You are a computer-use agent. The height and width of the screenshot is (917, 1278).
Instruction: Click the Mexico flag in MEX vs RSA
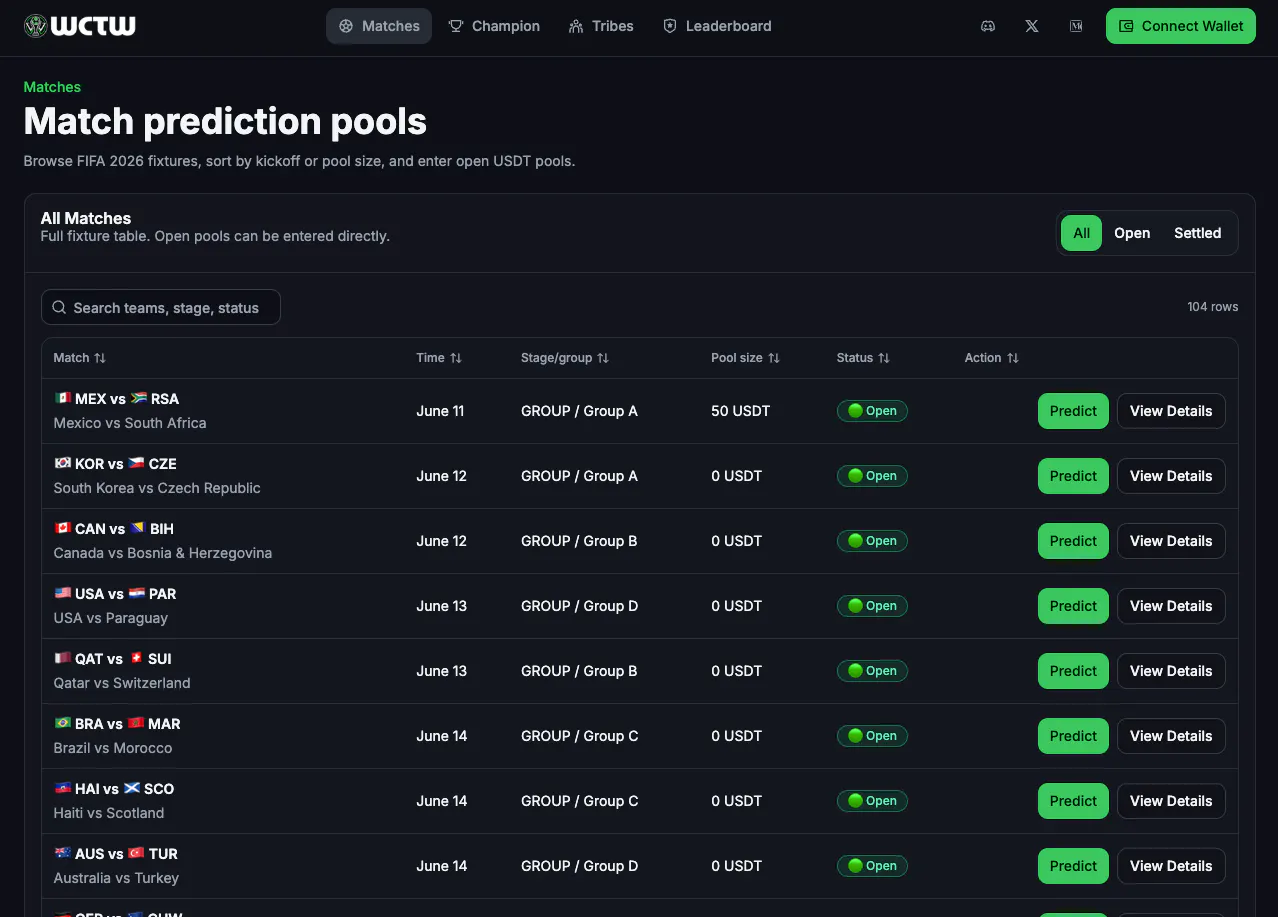[x=63, y=398]
